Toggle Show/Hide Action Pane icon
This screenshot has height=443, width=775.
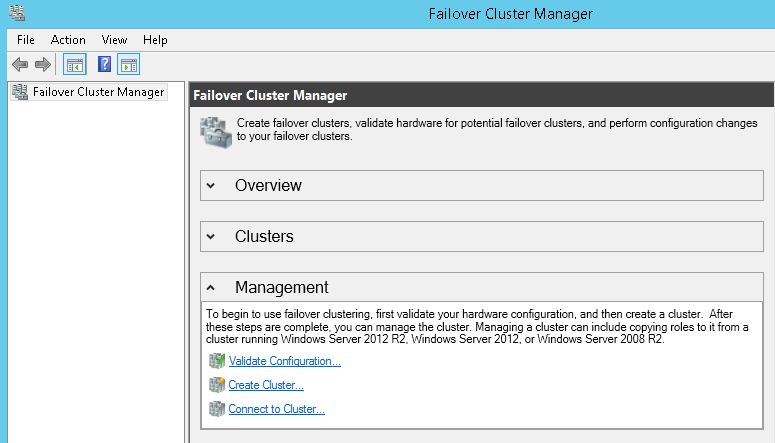click(x=129, y=64)
